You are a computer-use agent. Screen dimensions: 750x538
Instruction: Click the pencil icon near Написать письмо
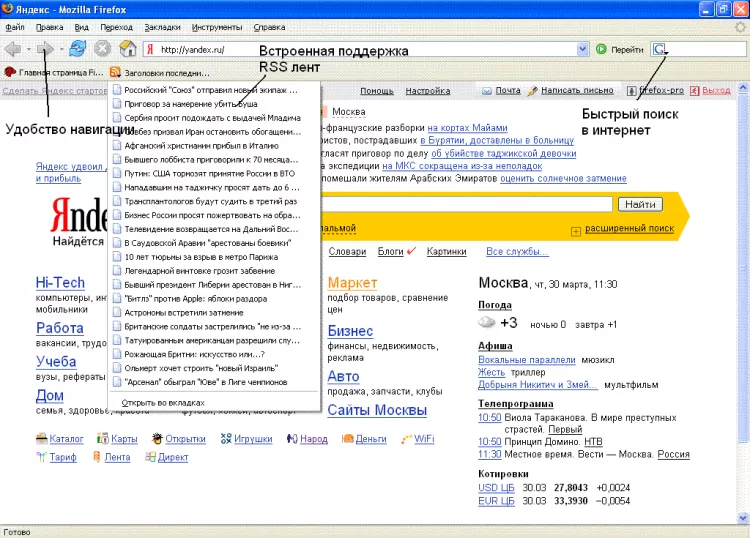532,90
